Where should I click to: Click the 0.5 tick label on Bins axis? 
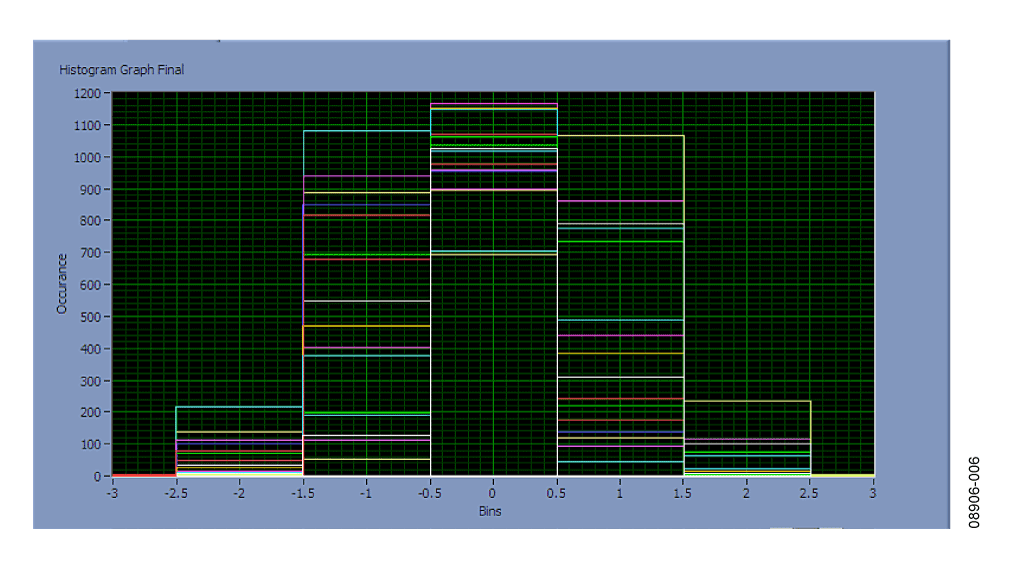tap(556, 493)
